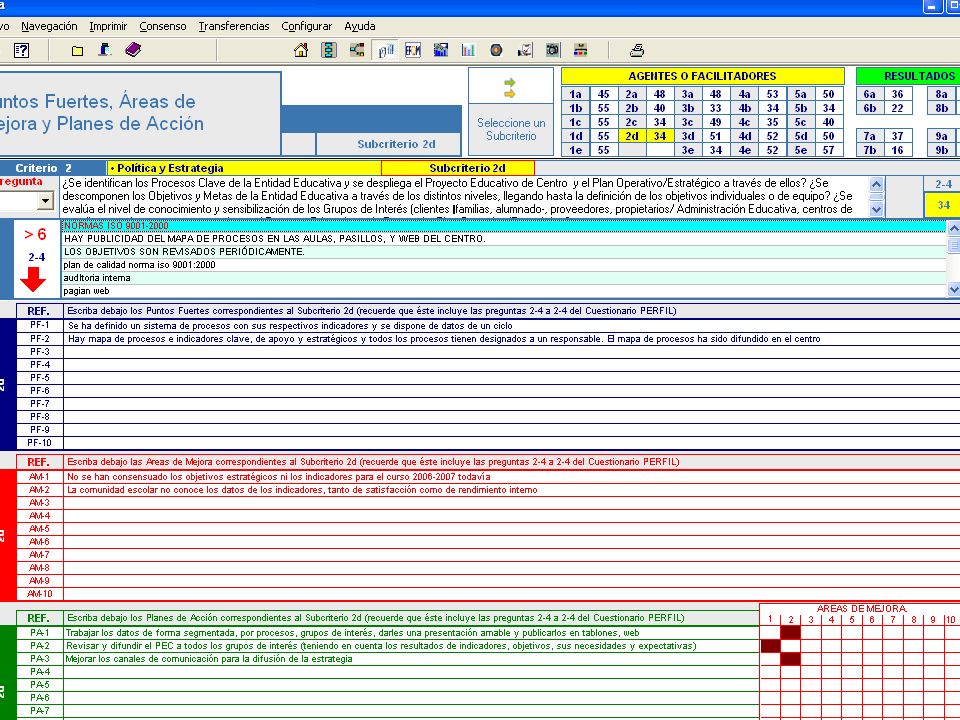
Task: Click the branching tree structure icon
Action: point(357,50)
